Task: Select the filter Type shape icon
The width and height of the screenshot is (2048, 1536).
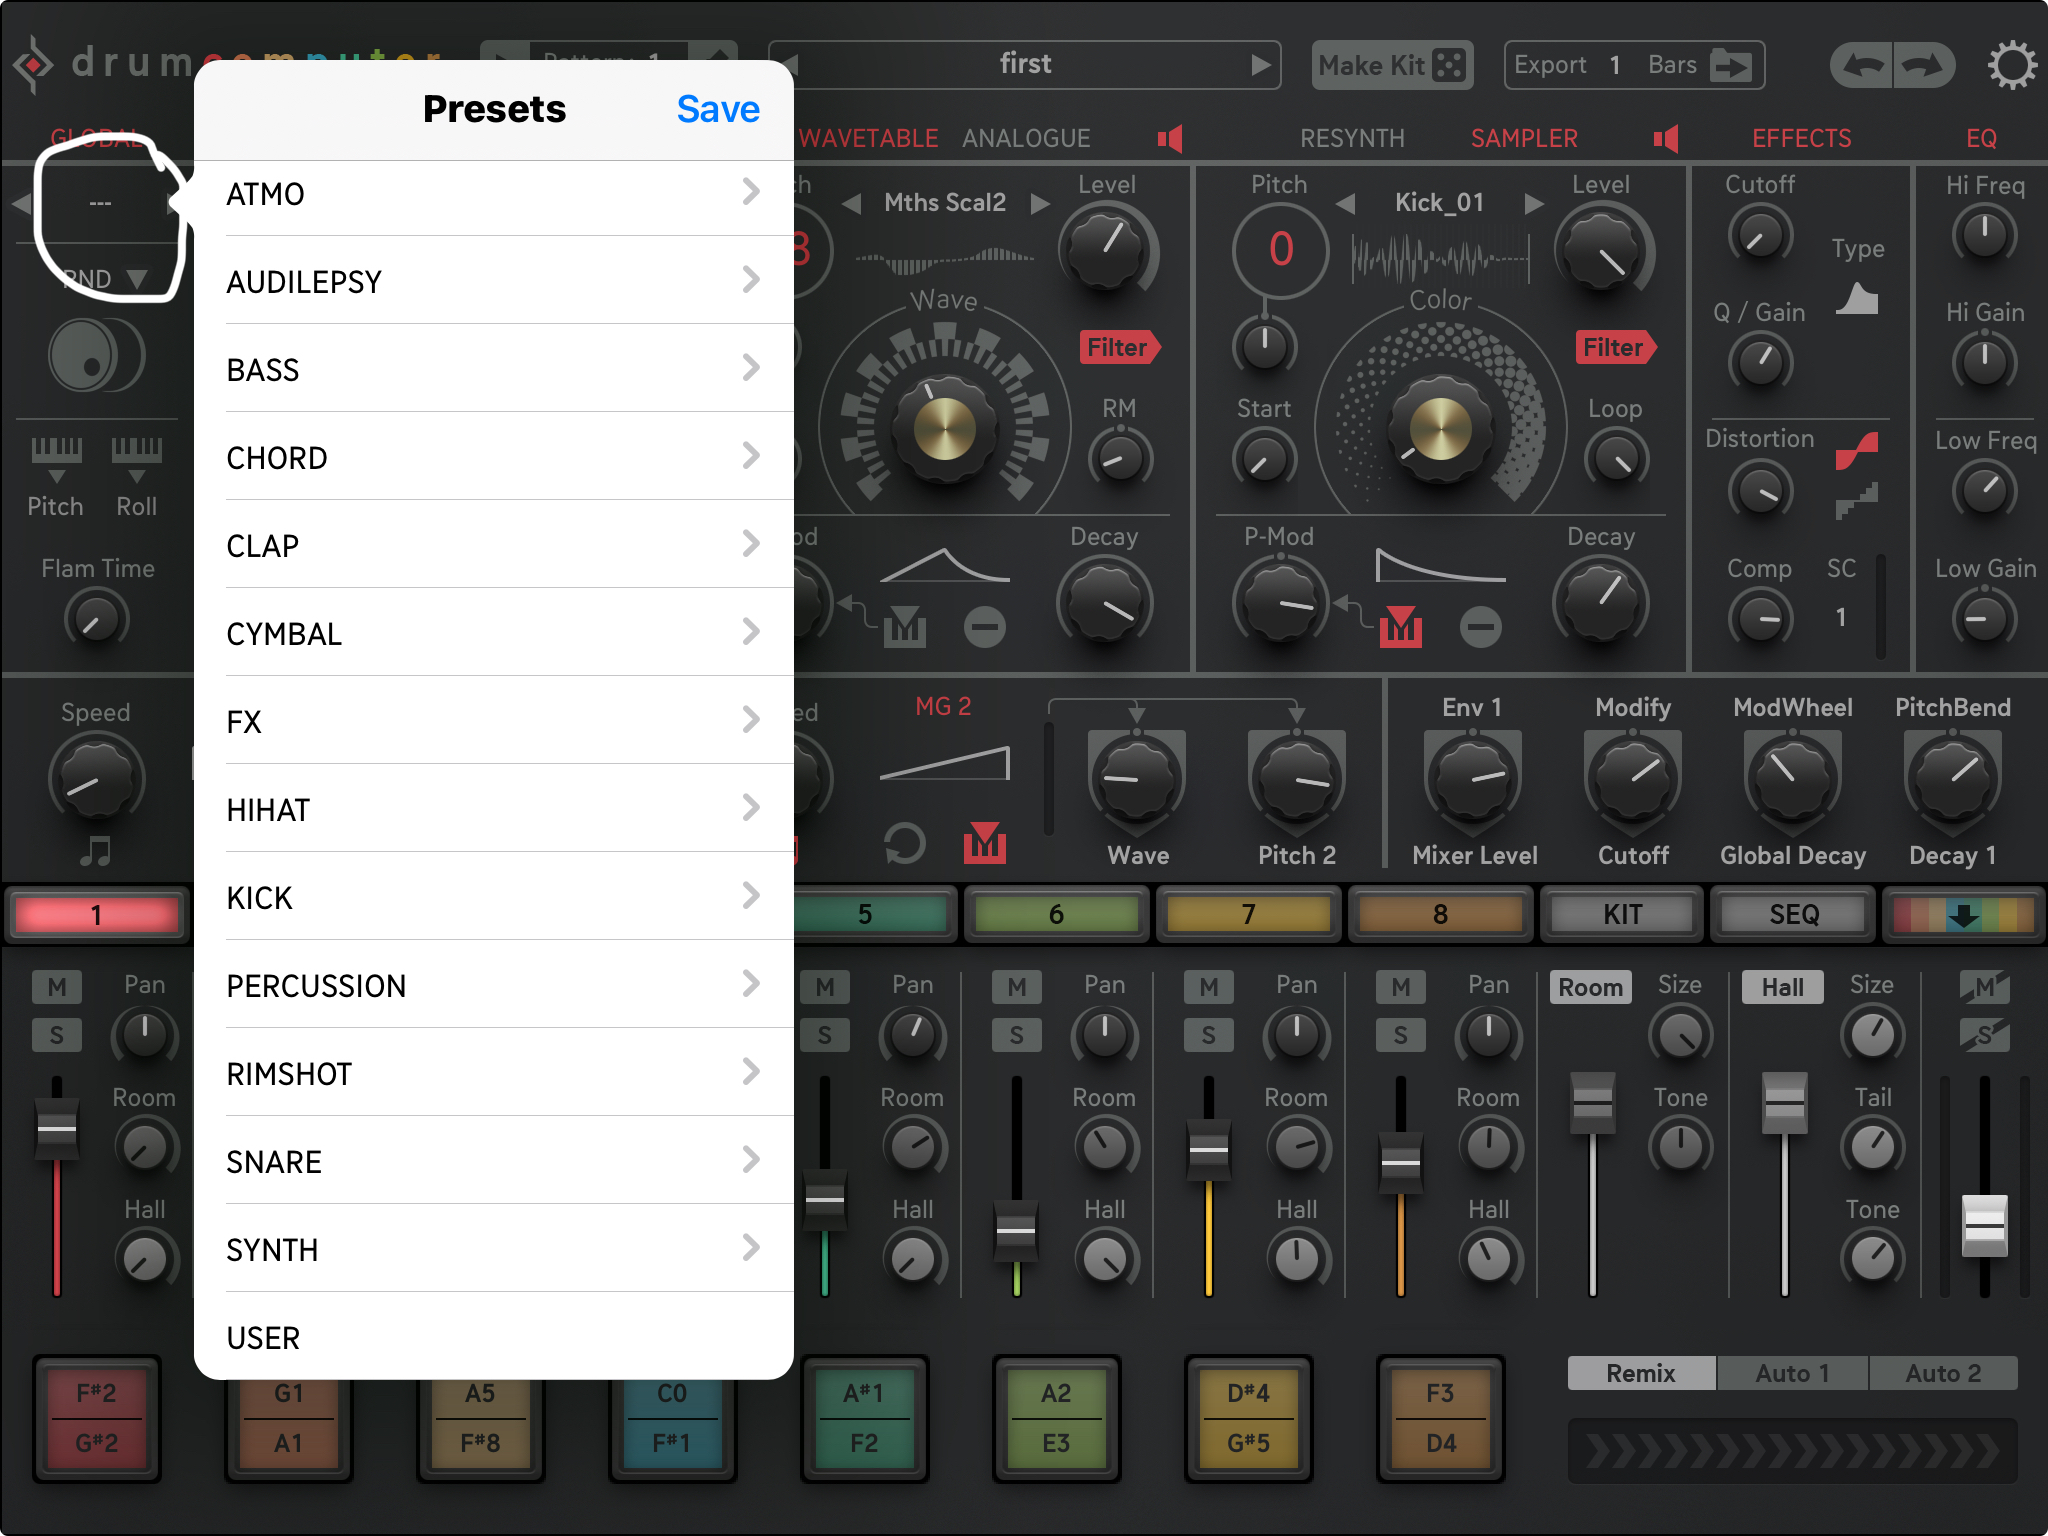Action: tap(1857, 299)
